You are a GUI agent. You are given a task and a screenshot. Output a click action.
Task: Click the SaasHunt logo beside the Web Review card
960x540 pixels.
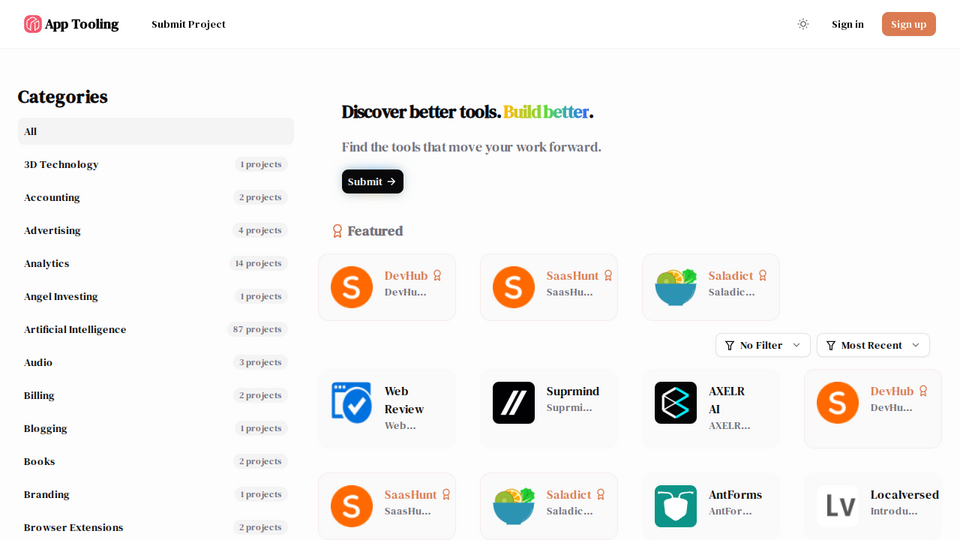pos(351,506)
